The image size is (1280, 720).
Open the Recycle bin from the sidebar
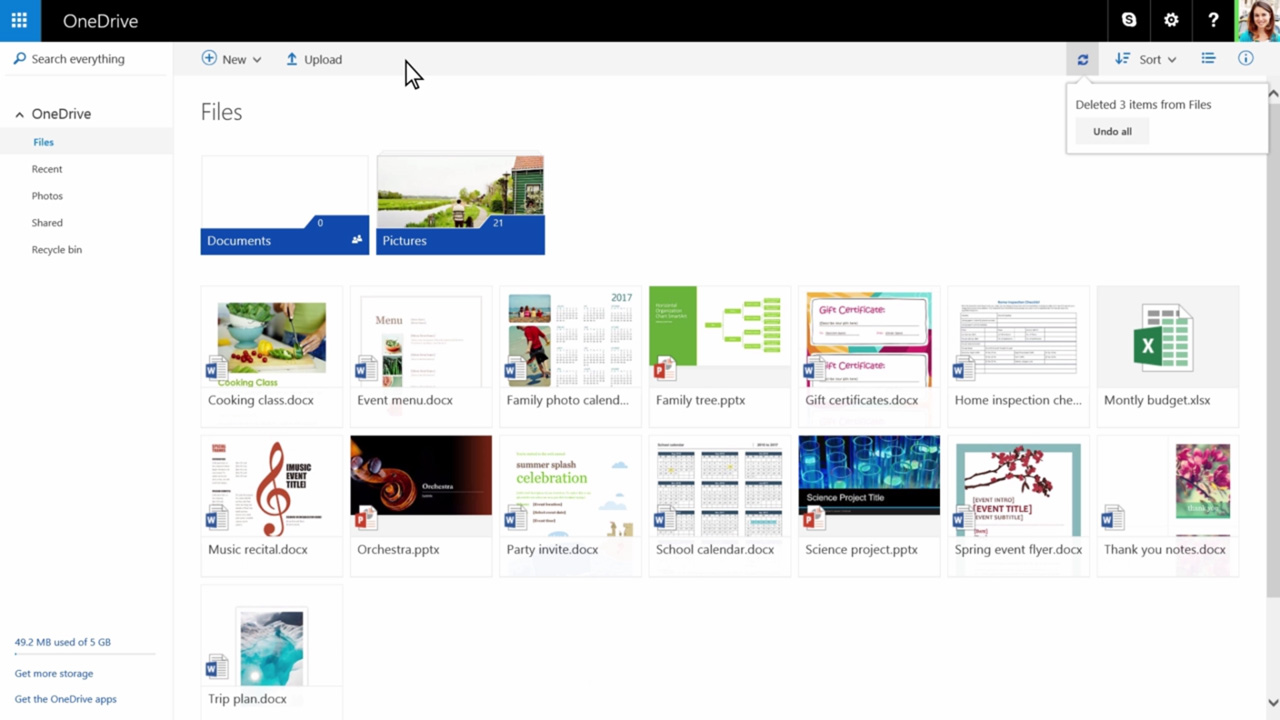point(56,249)
